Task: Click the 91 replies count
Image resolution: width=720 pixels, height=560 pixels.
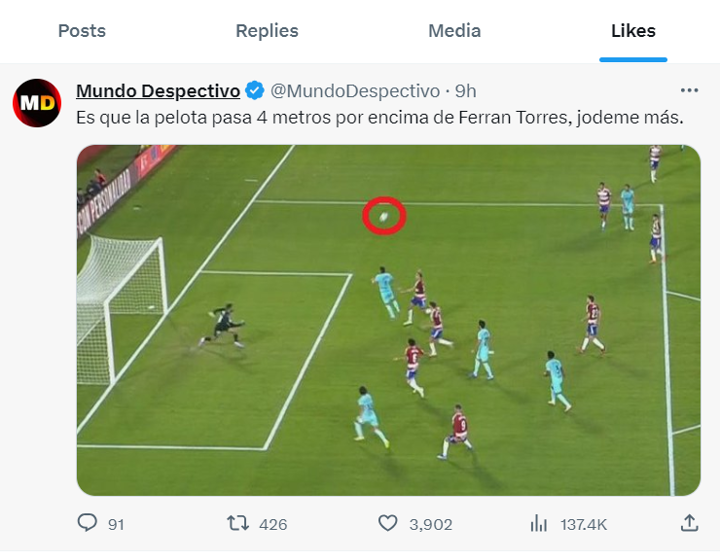Action: pyautogui.click(x=116, y=524)
